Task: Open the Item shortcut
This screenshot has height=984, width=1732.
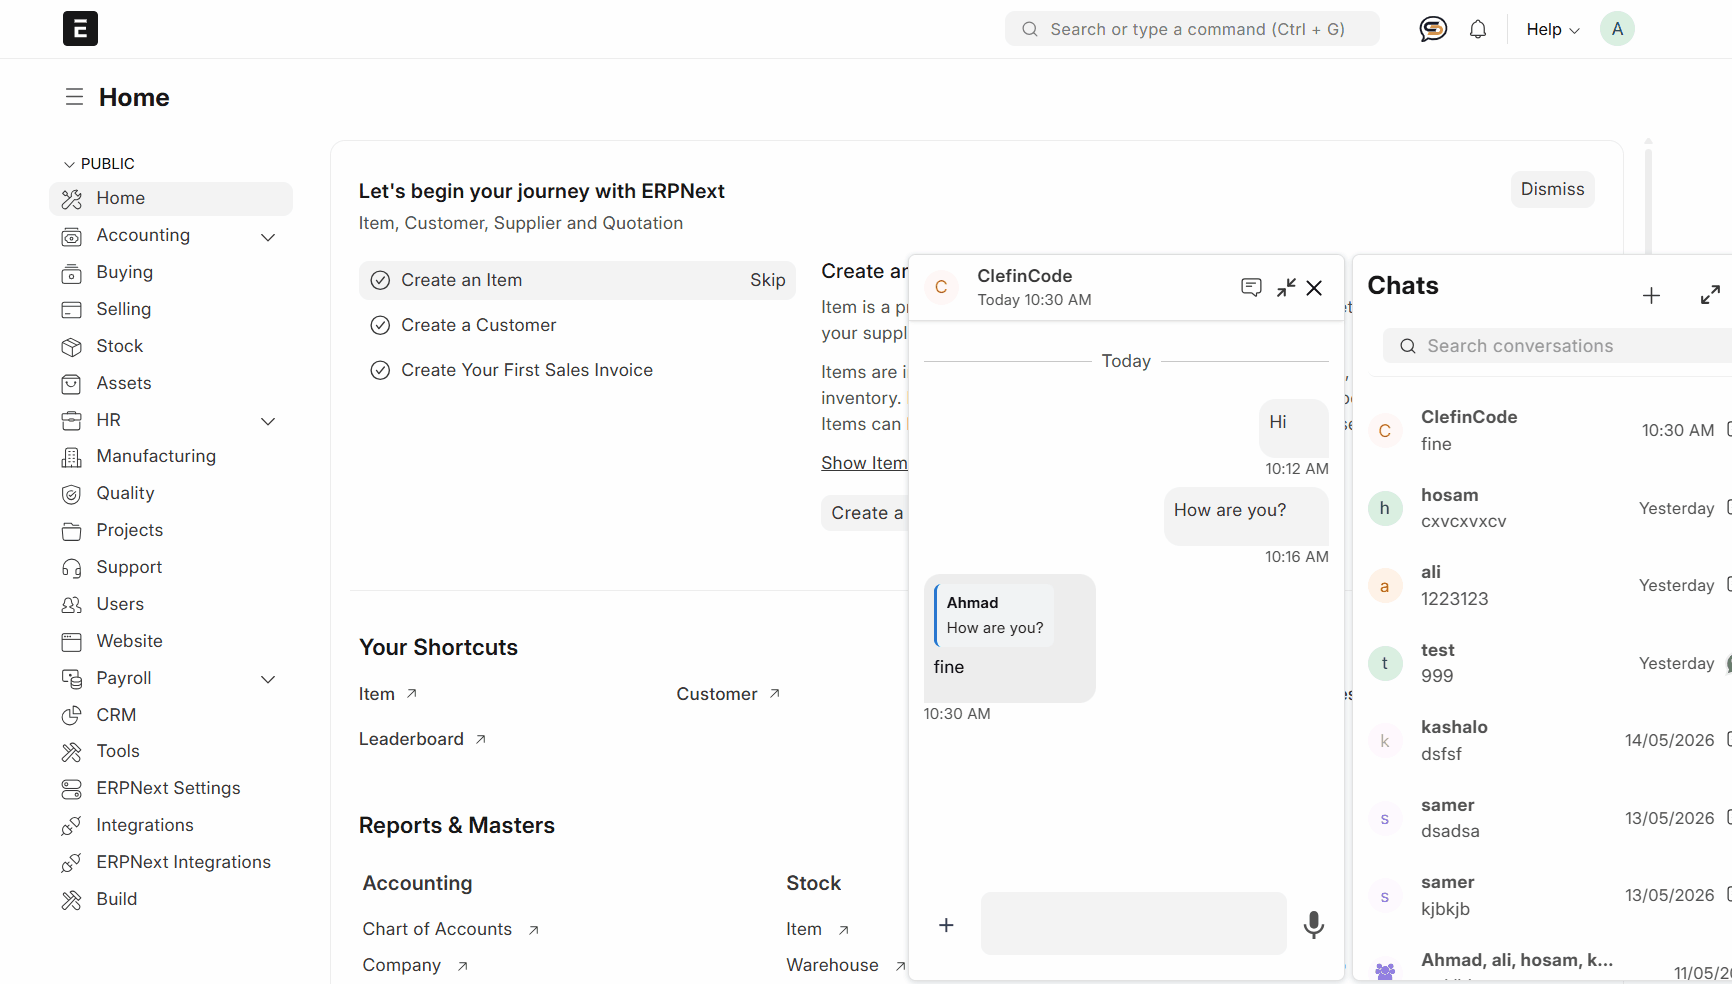Action: click(389, 694)
